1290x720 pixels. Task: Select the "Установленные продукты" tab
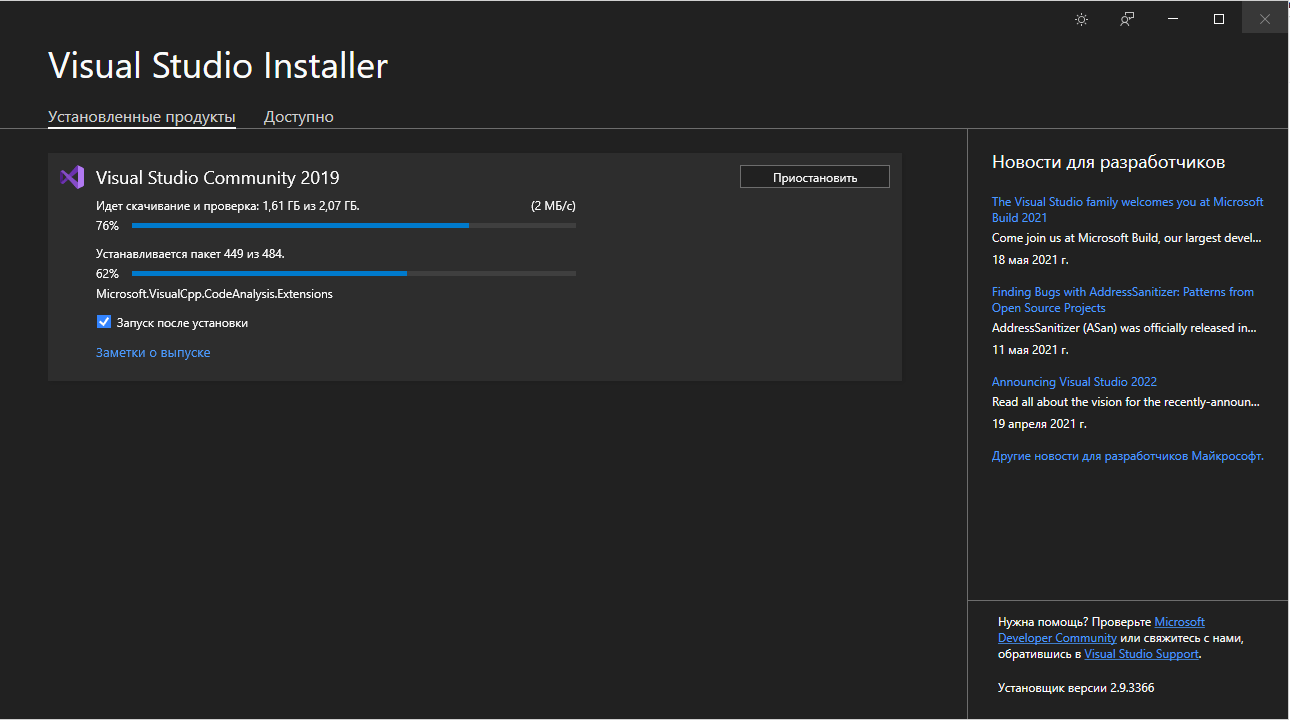pos(142,117)
